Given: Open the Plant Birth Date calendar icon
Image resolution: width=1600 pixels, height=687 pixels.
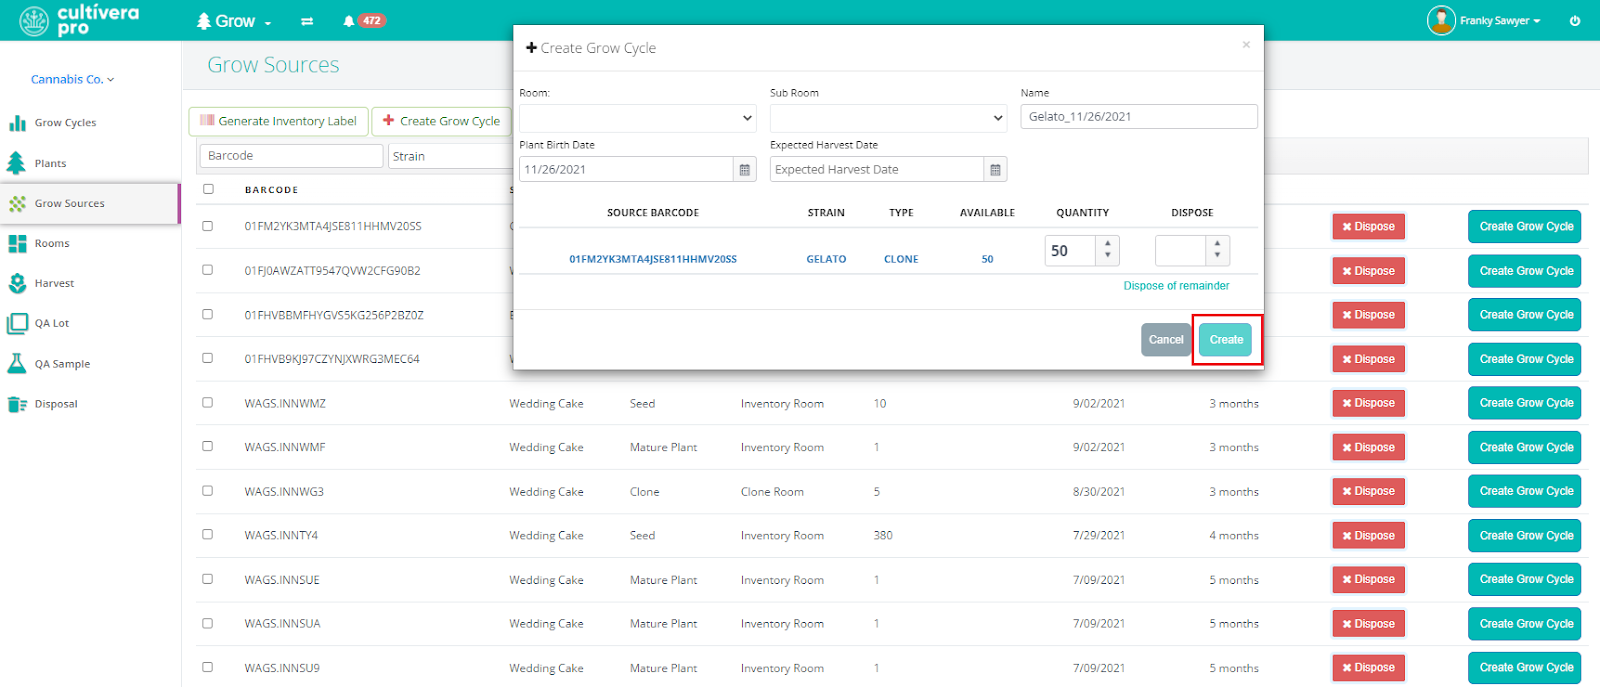Looking at the screenshot, I should pyautogui.click(x=745, y=170).
